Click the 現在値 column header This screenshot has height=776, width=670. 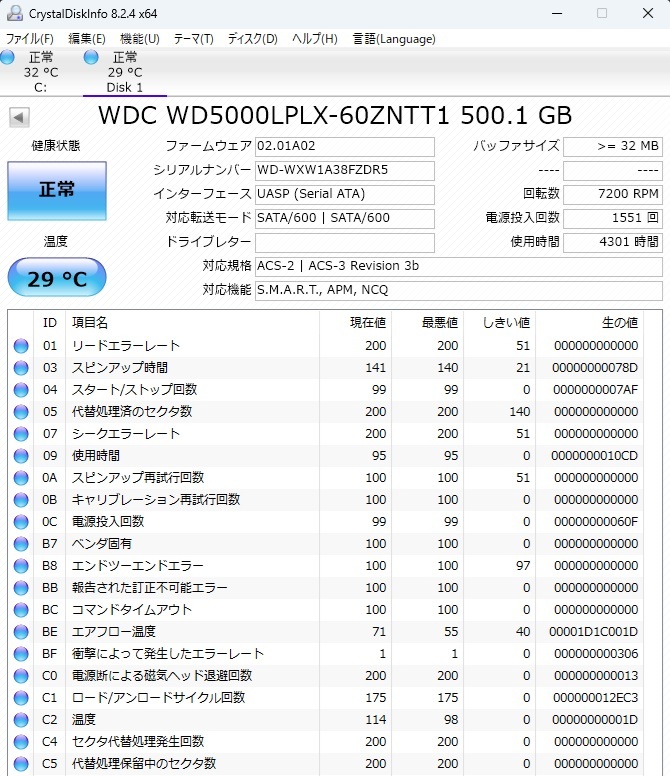pyautogui.click(x=355, y=323)
